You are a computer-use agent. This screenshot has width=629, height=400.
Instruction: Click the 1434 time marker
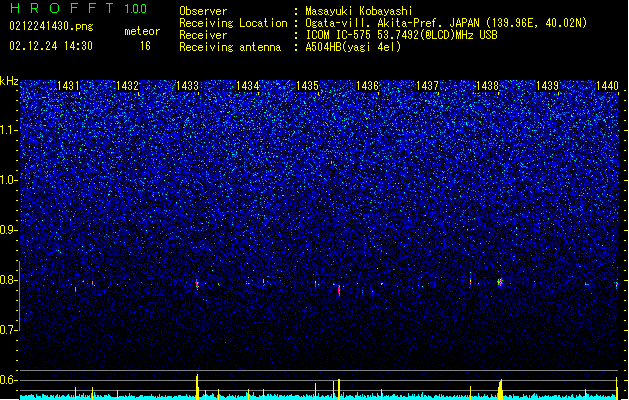click(248, 86)
